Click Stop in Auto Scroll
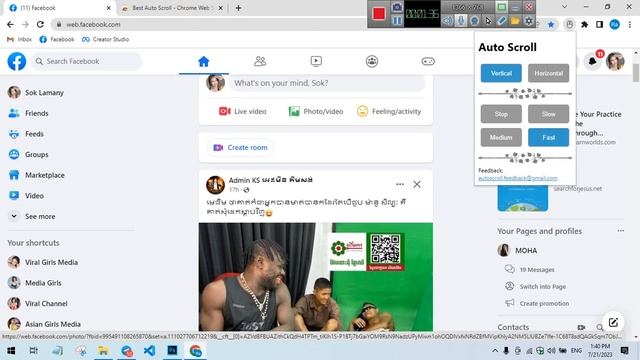Viewport: 640px width, 360px height. 501,114
